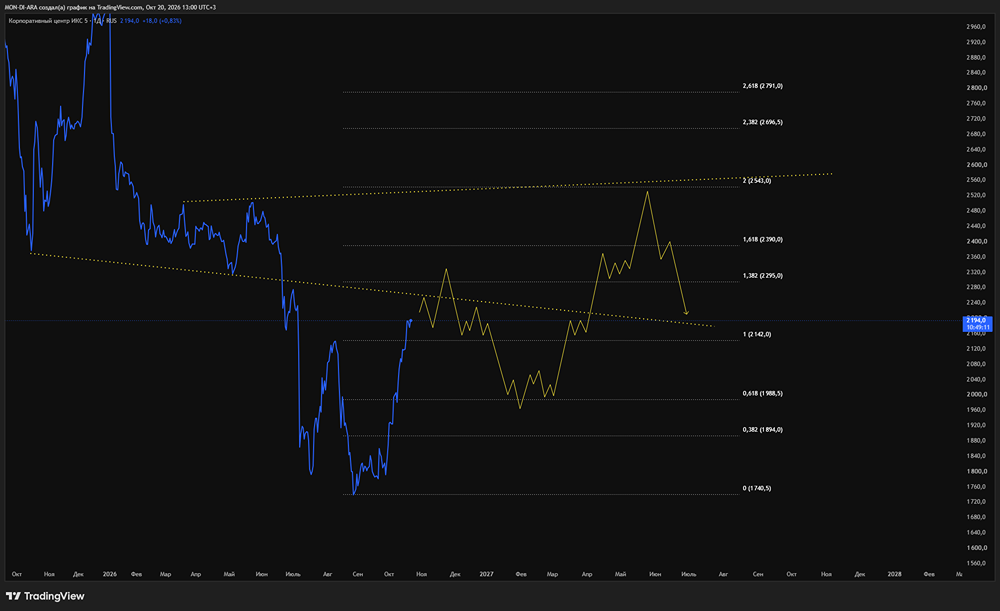The height and width of the screenshot is (611, 1000).
Task: Click the Fibonacci level label 1,618 (2 390,0)
Action: tap(763, 240)
